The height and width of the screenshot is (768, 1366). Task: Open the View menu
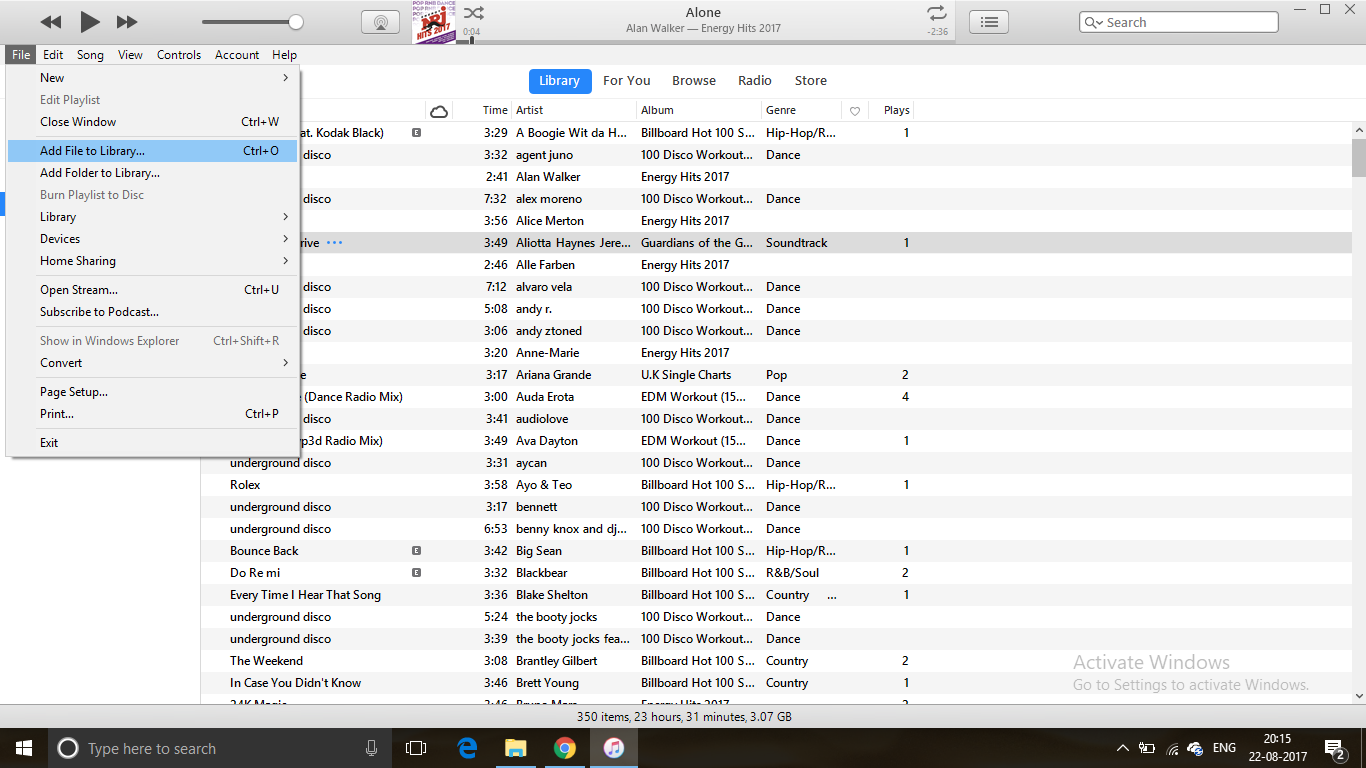pyautogui.click(x=130, y=55)
